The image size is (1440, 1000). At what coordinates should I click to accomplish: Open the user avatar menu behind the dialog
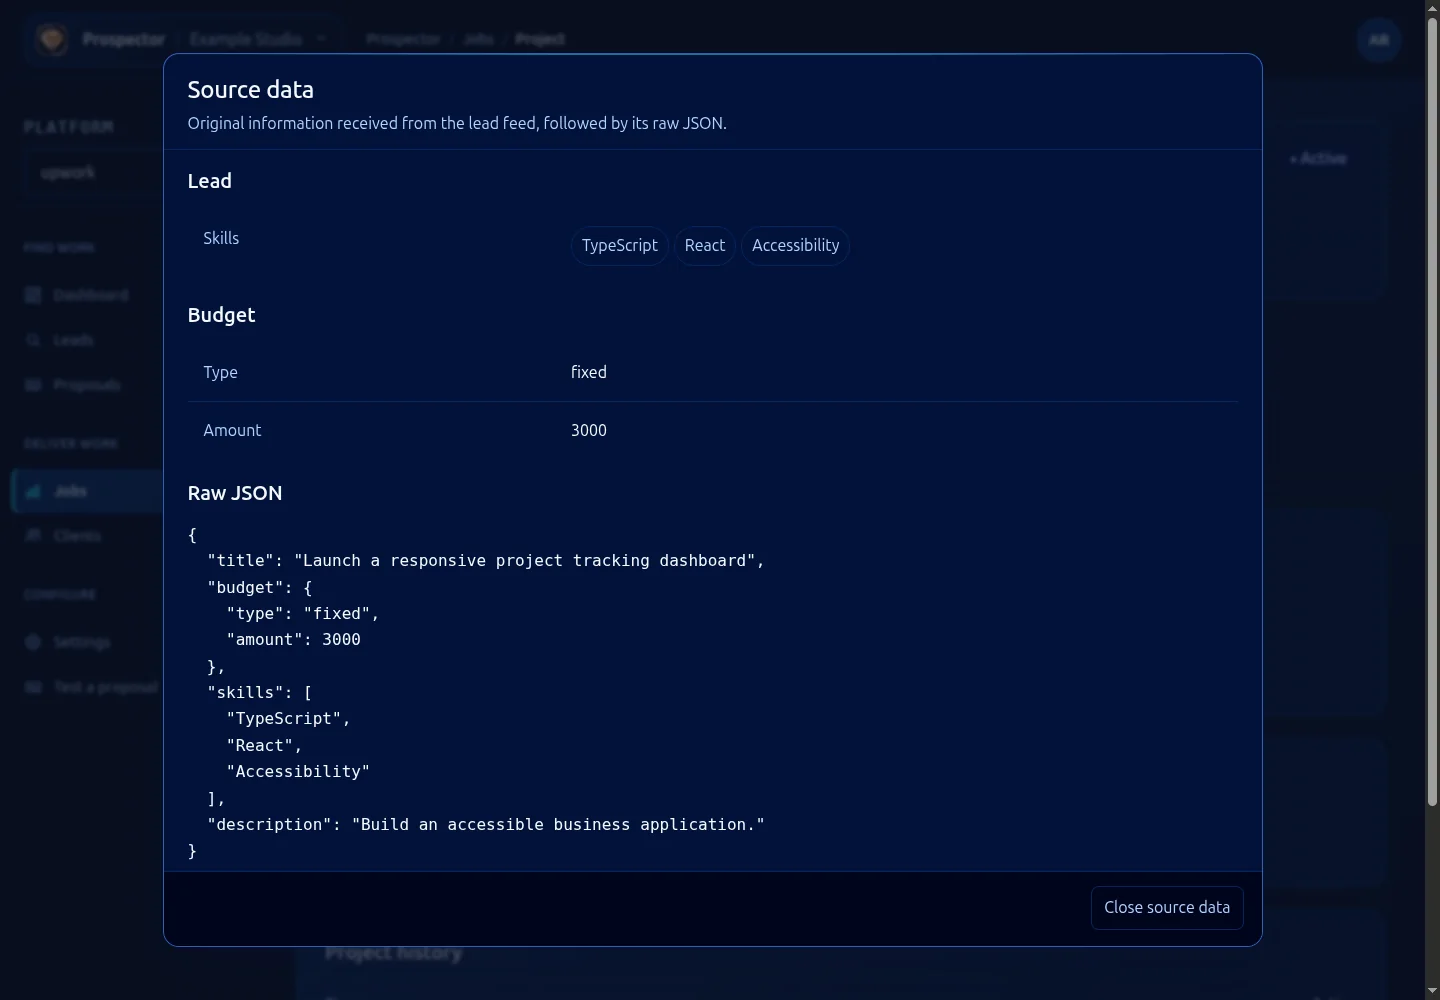pyautogui.click(x=1379, y=40)
